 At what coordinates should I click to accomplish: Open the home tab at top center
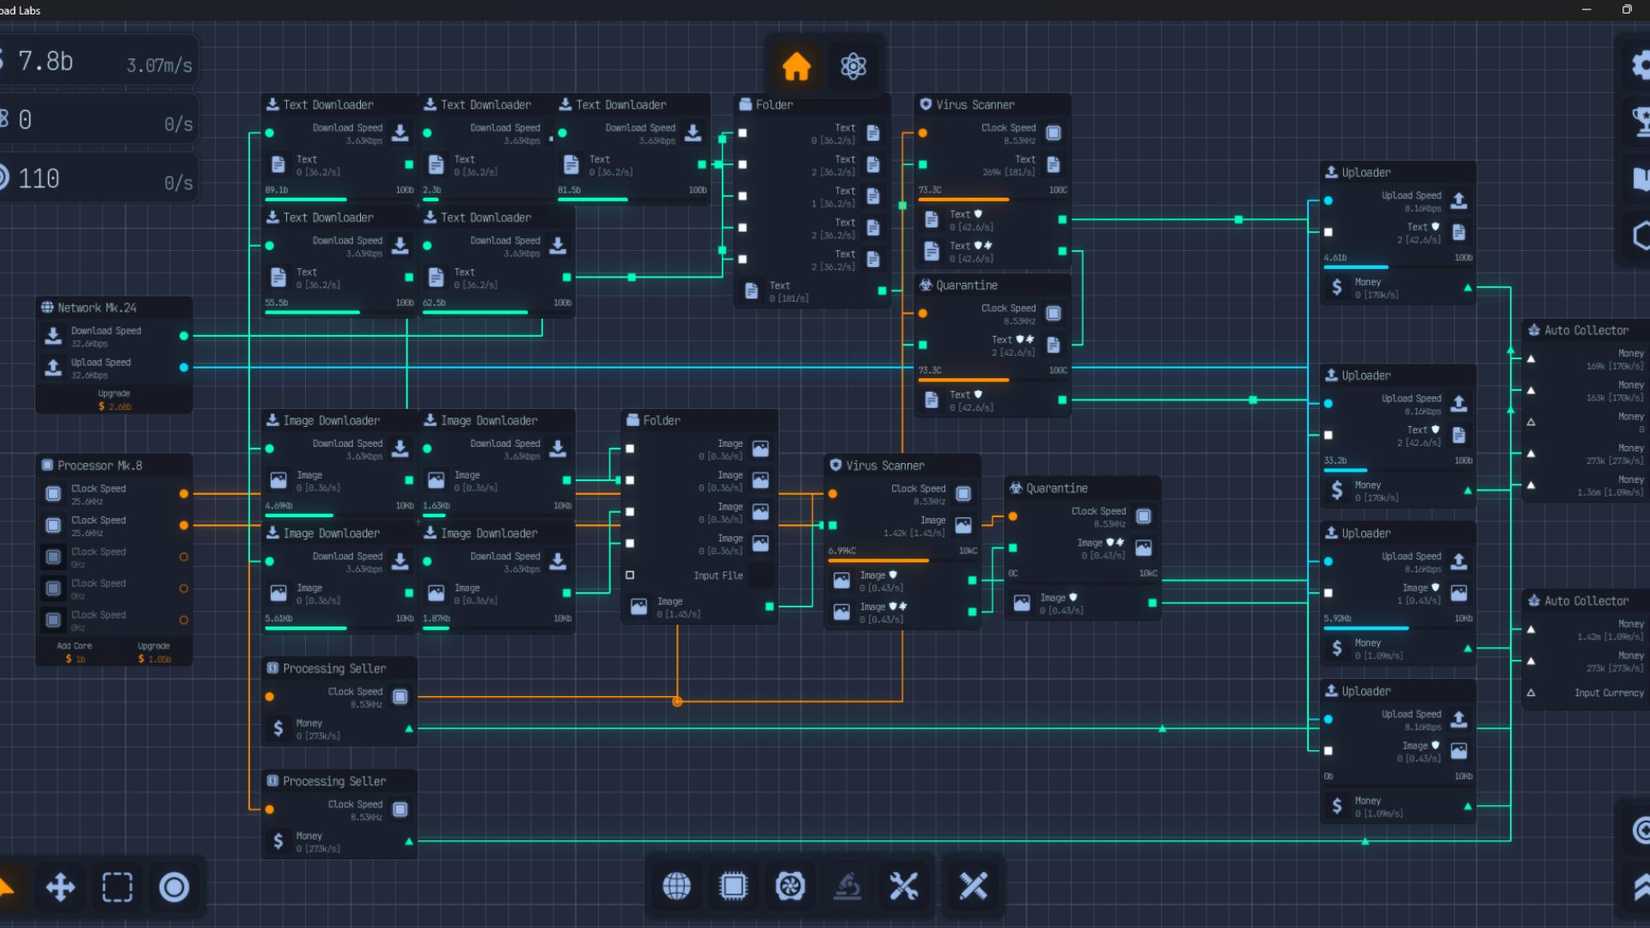click(x=796, y=67)
